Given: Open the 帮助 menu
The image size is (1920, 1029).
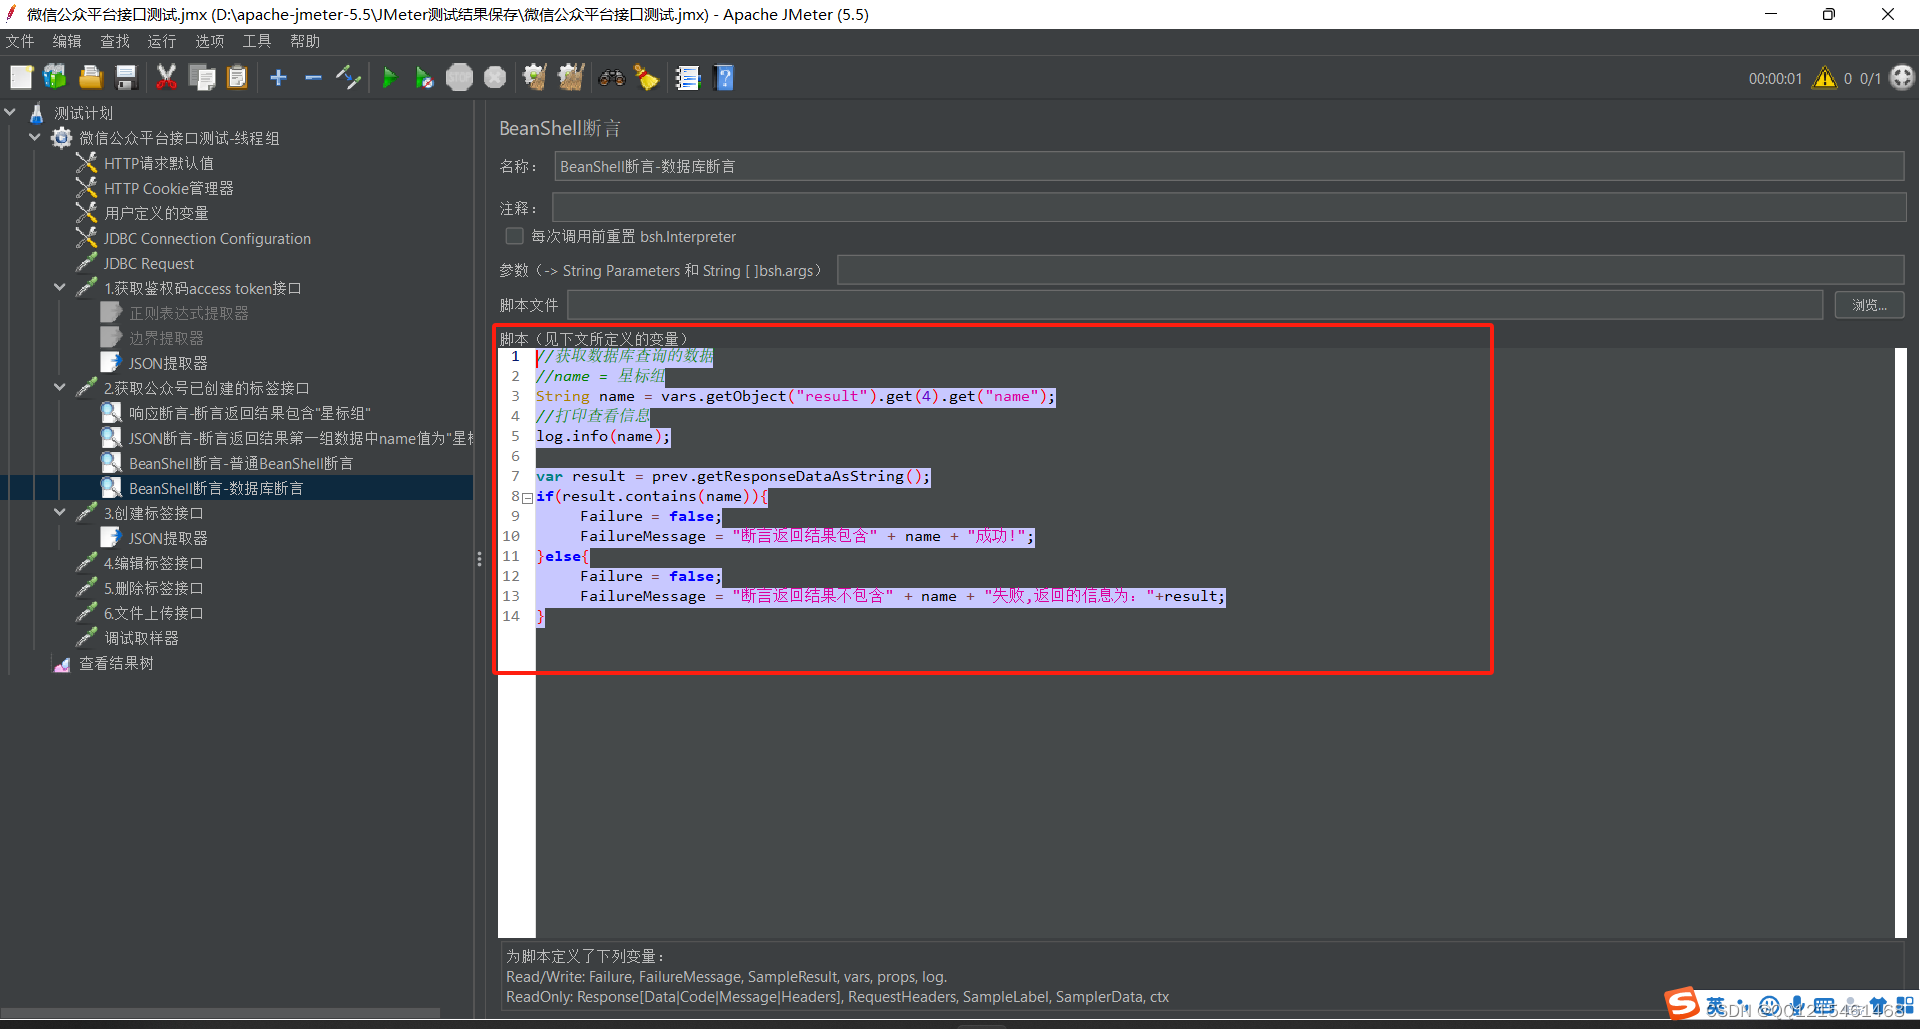Looking at the screenshot, I should [305, 41].
